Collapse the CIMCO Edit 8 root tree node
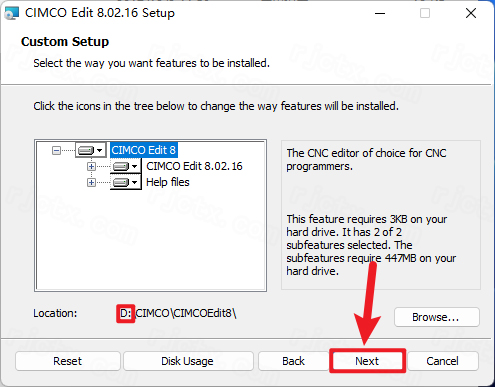 click(56, 150)
